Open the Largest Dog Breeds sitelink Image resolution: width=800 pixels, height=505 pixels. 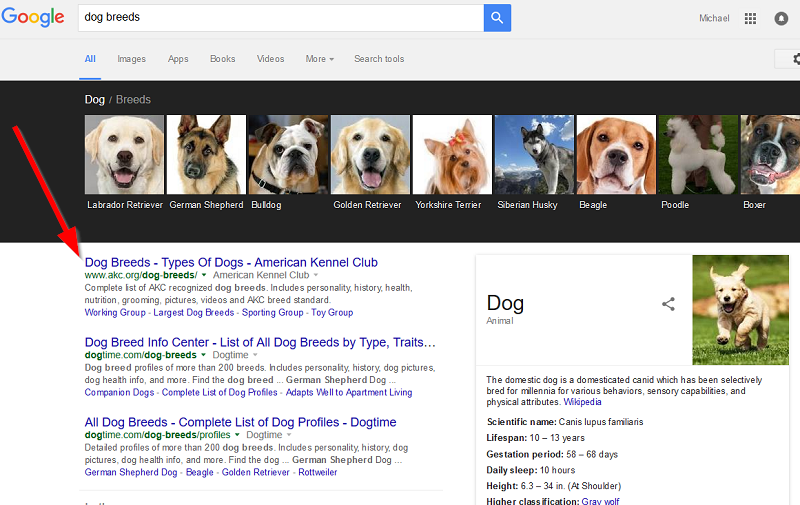(x=193, y=312)
